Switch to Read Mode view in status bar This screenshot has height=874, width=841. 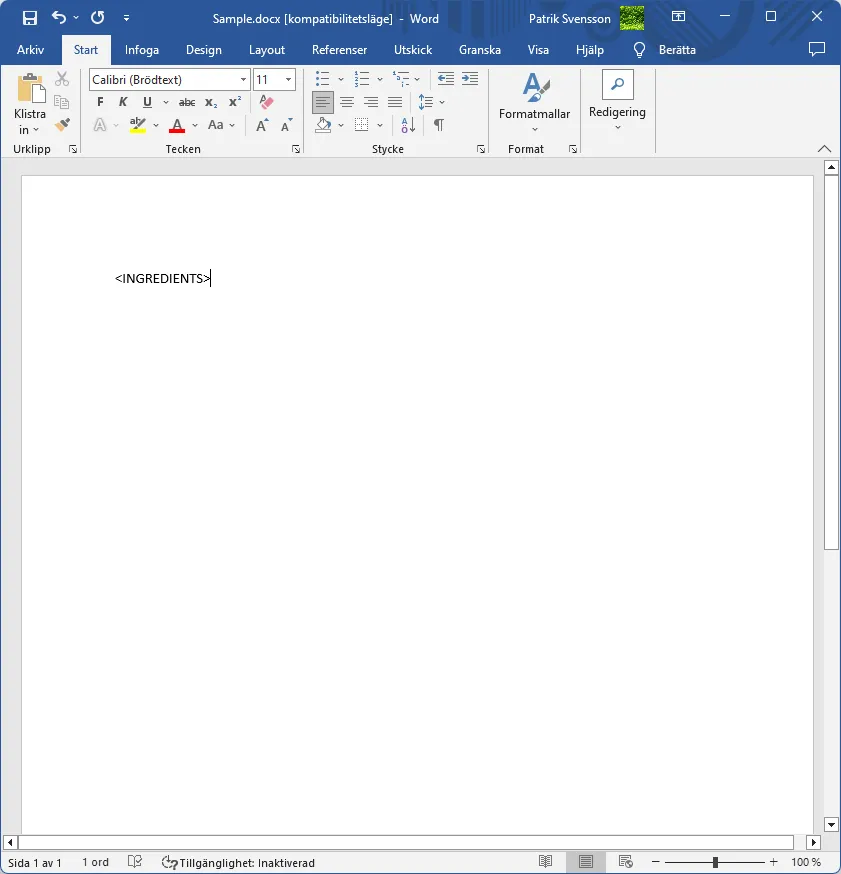[545, 862]
